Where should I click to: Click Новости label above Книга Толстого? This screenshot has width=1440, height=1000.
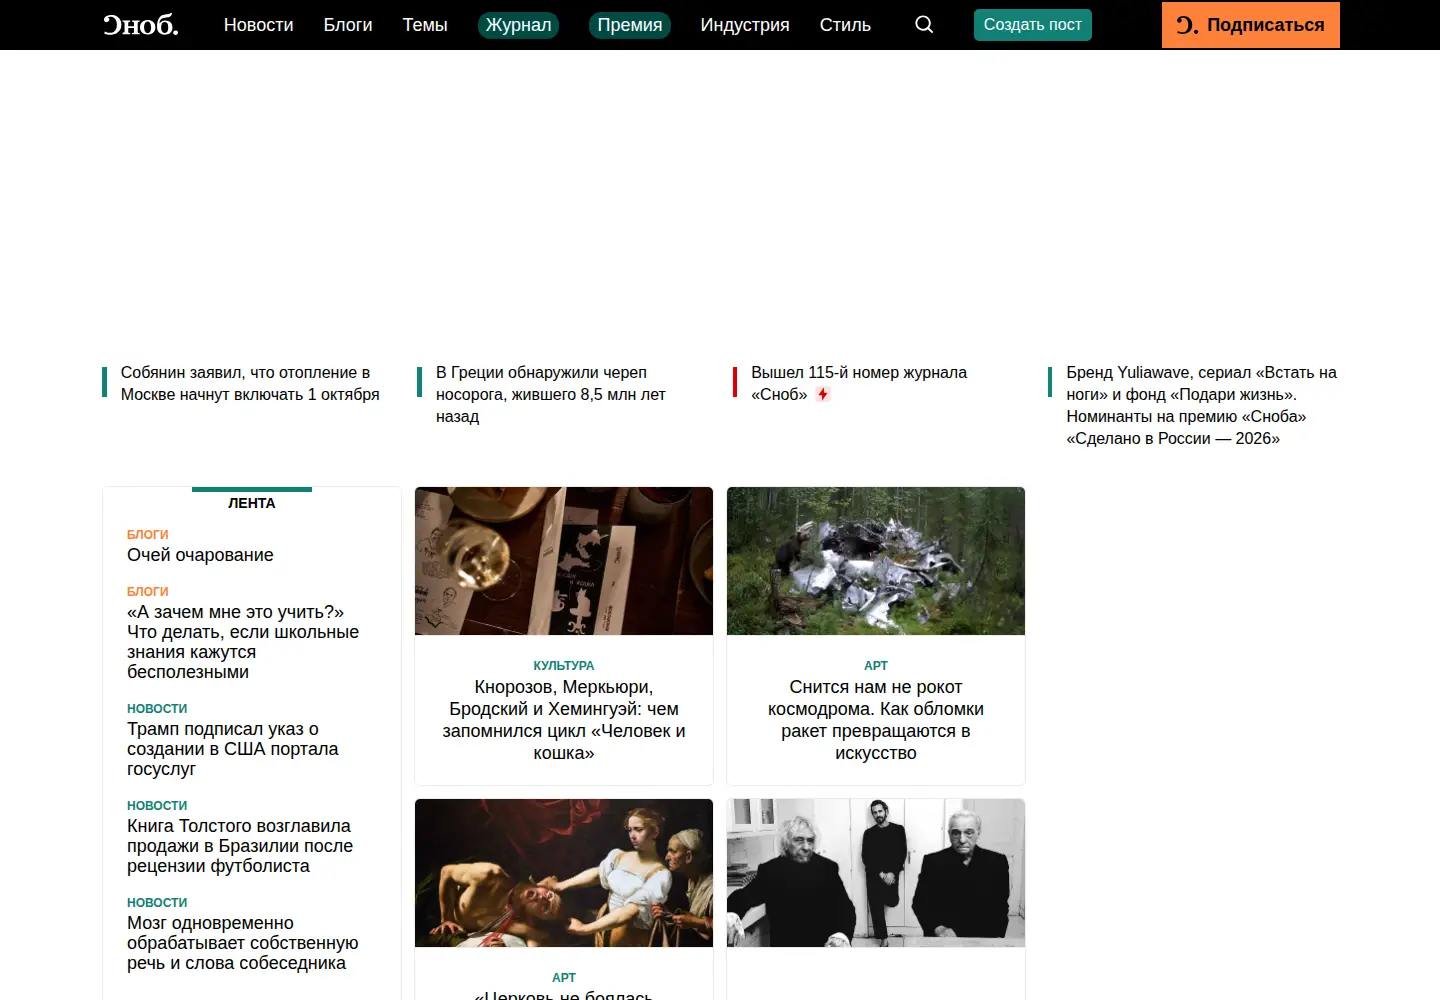click(157, 806)
